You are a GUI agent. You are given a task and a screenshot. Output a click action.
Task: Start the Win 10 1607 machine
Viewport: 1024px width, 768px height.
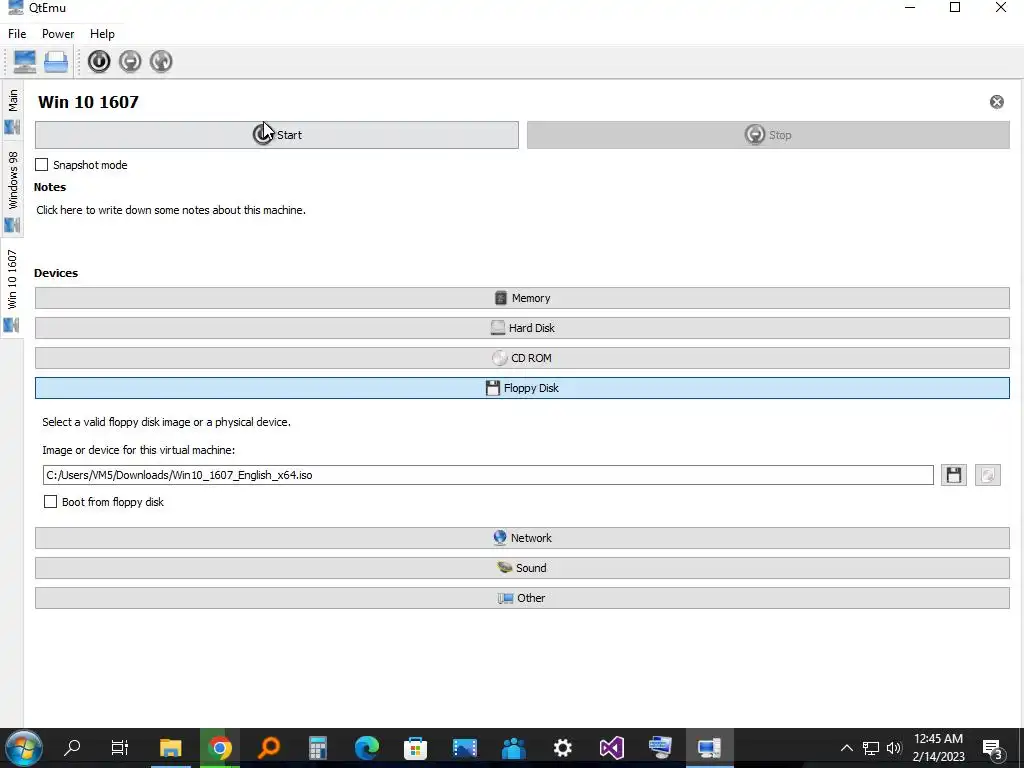pyautogui.click(x=277, y=135)
